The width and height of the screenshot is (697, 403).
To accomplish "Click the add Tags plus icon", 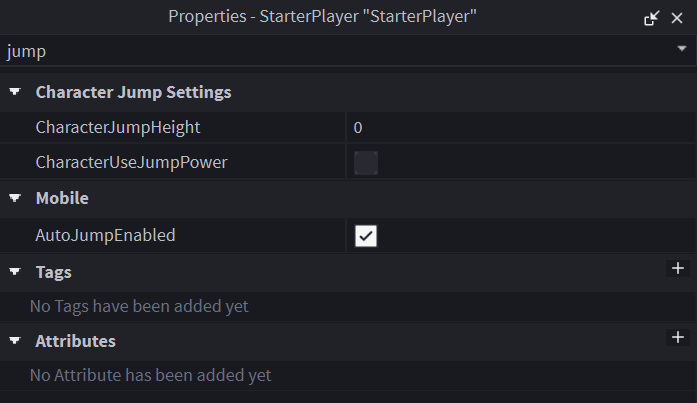I will coord(678,268).
